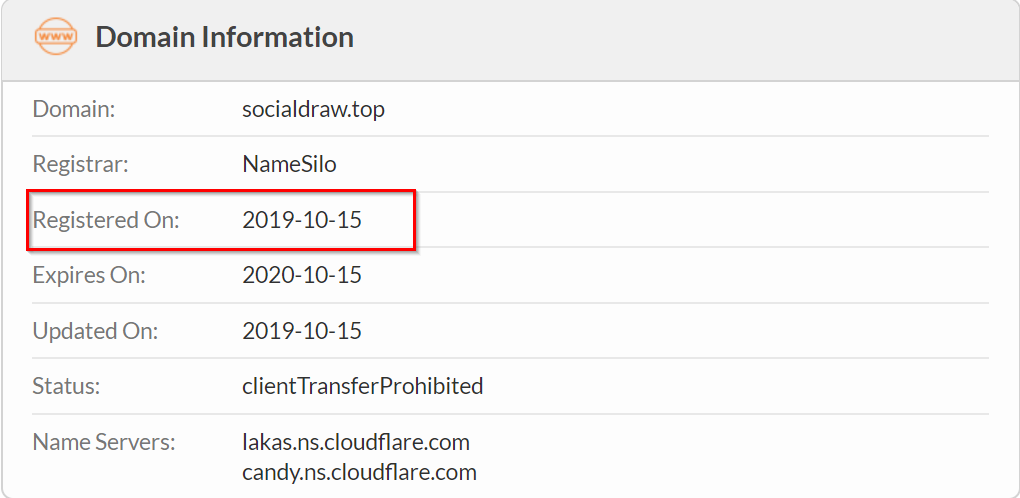Click the Updated On date value
Screen dimensions: 1020x498
(x=302, y=332)
